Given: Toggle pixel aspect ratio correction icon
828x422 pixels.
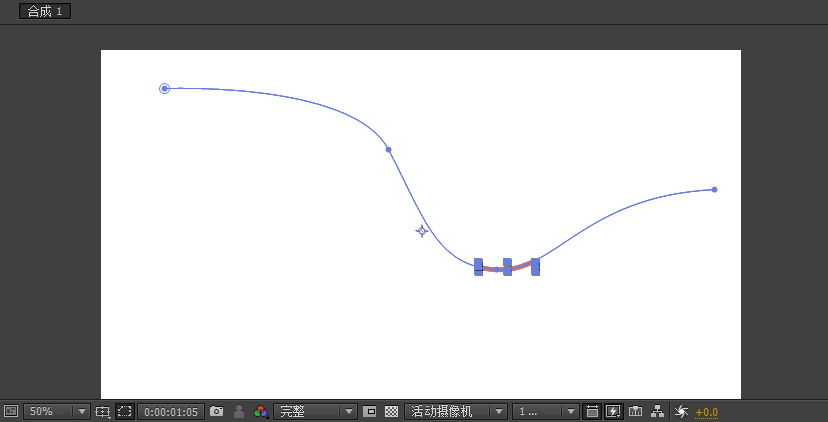Looking at the screenshot, I should 592,411.
